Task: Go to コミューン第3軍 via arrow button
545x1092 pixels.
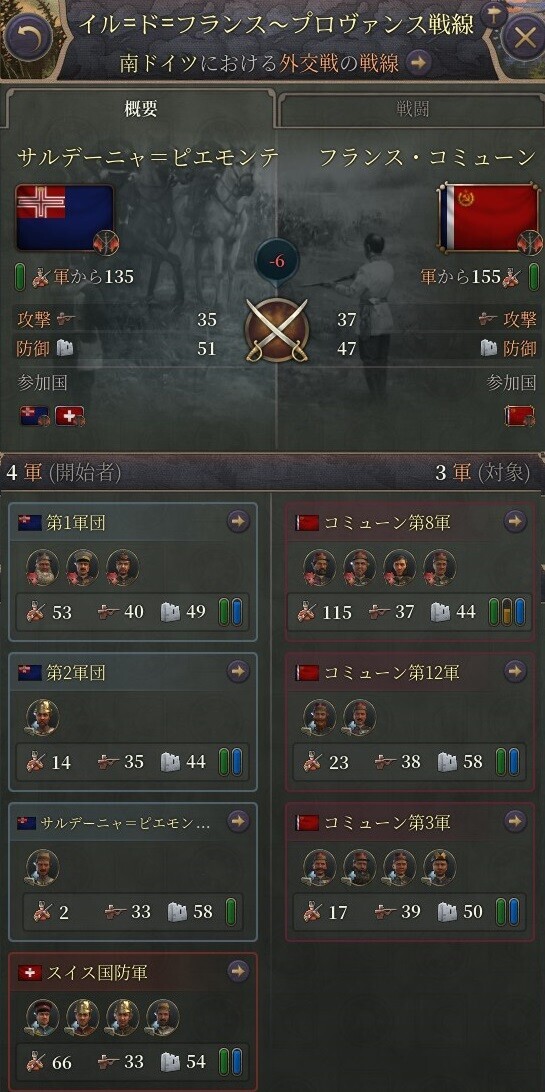Action: 515,821
